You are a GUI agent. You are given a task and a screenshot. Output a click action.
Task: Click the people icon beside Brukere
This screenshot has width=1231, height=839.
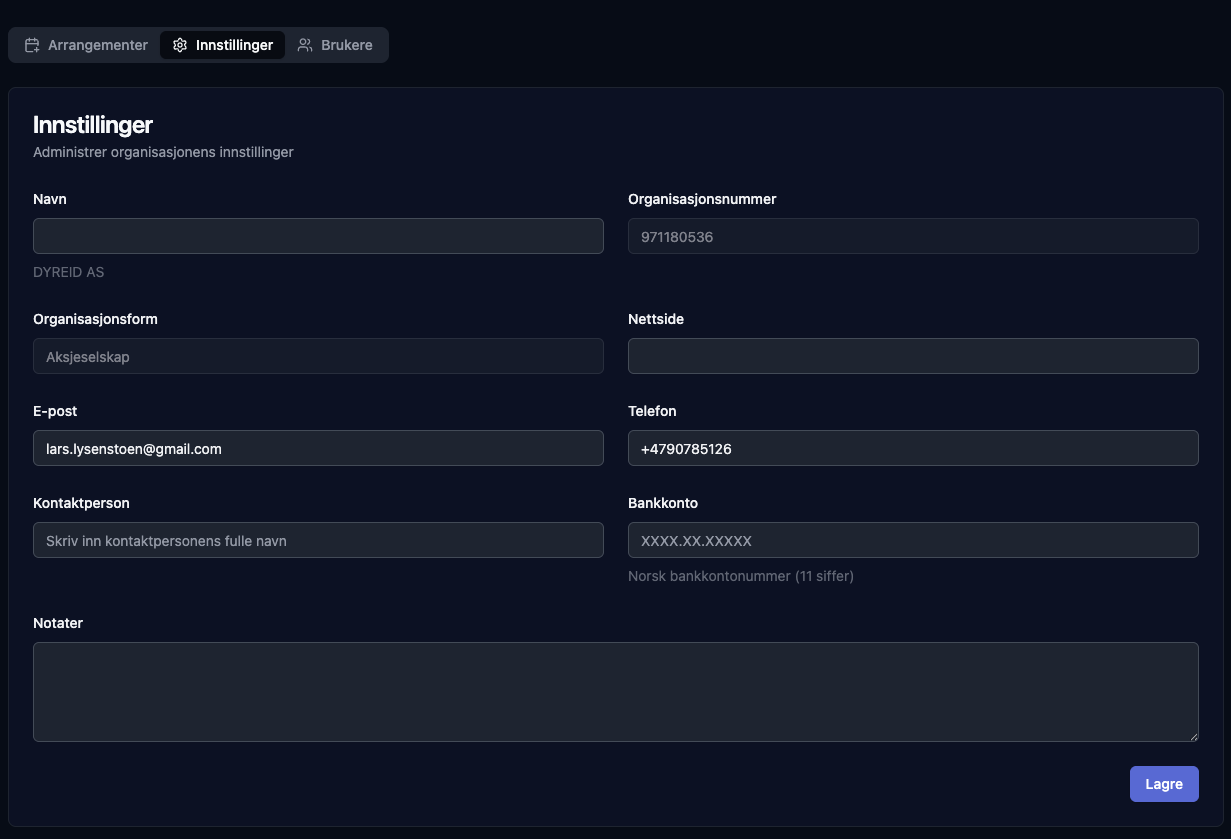(305, 45)
